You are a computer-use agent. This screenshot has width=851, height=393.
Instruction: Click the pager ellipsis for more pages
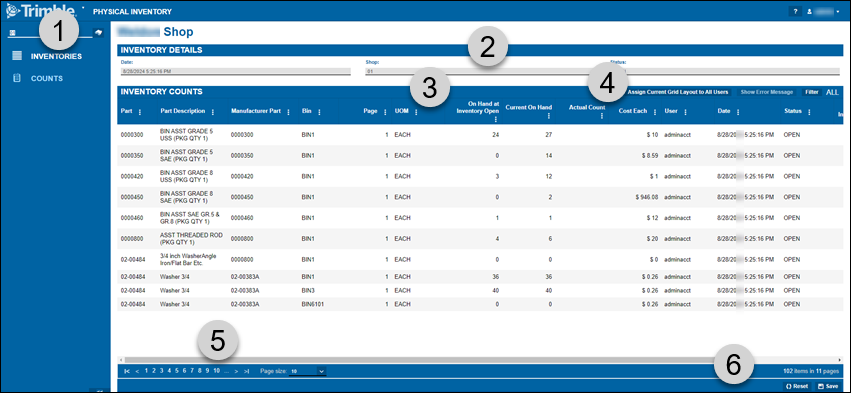[226, 371]
